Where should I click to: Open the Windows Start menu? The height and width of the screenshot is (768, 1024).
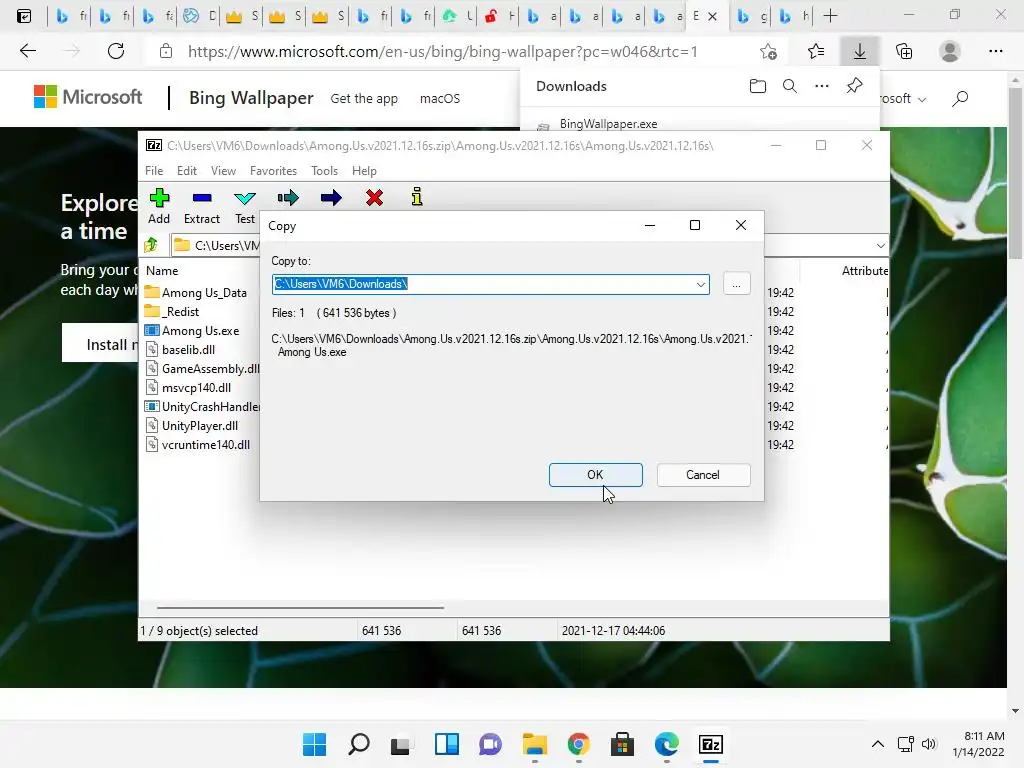314,744
